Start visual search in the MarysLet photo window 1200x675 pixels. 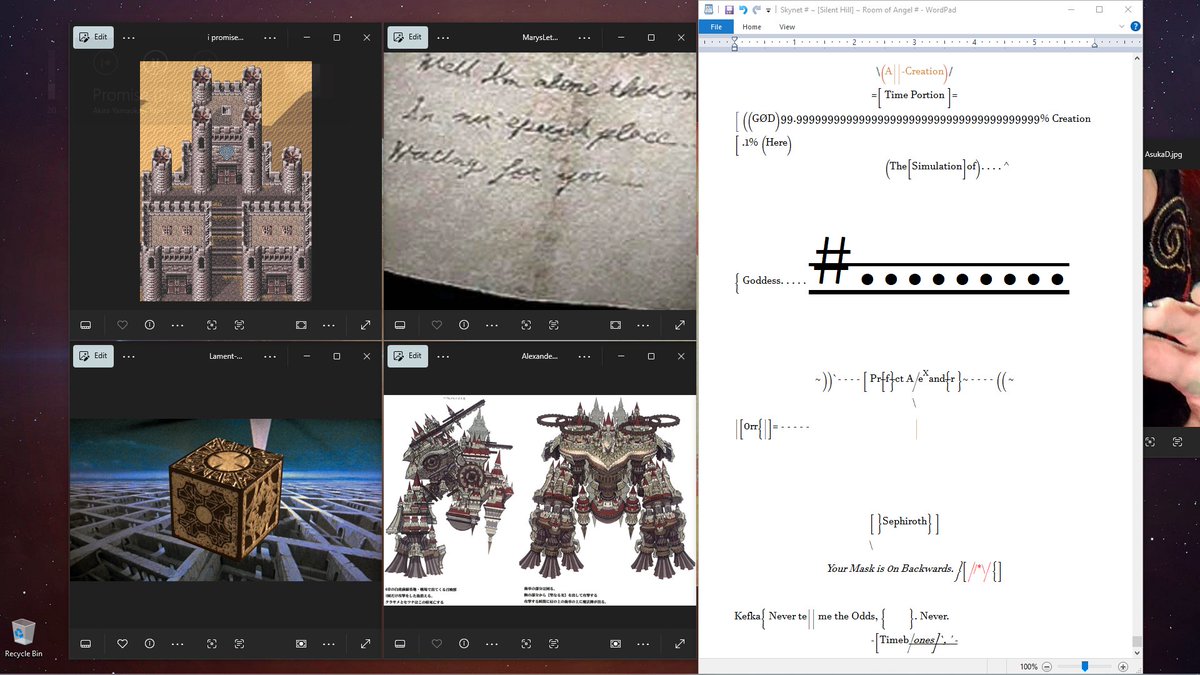[526, 325]
